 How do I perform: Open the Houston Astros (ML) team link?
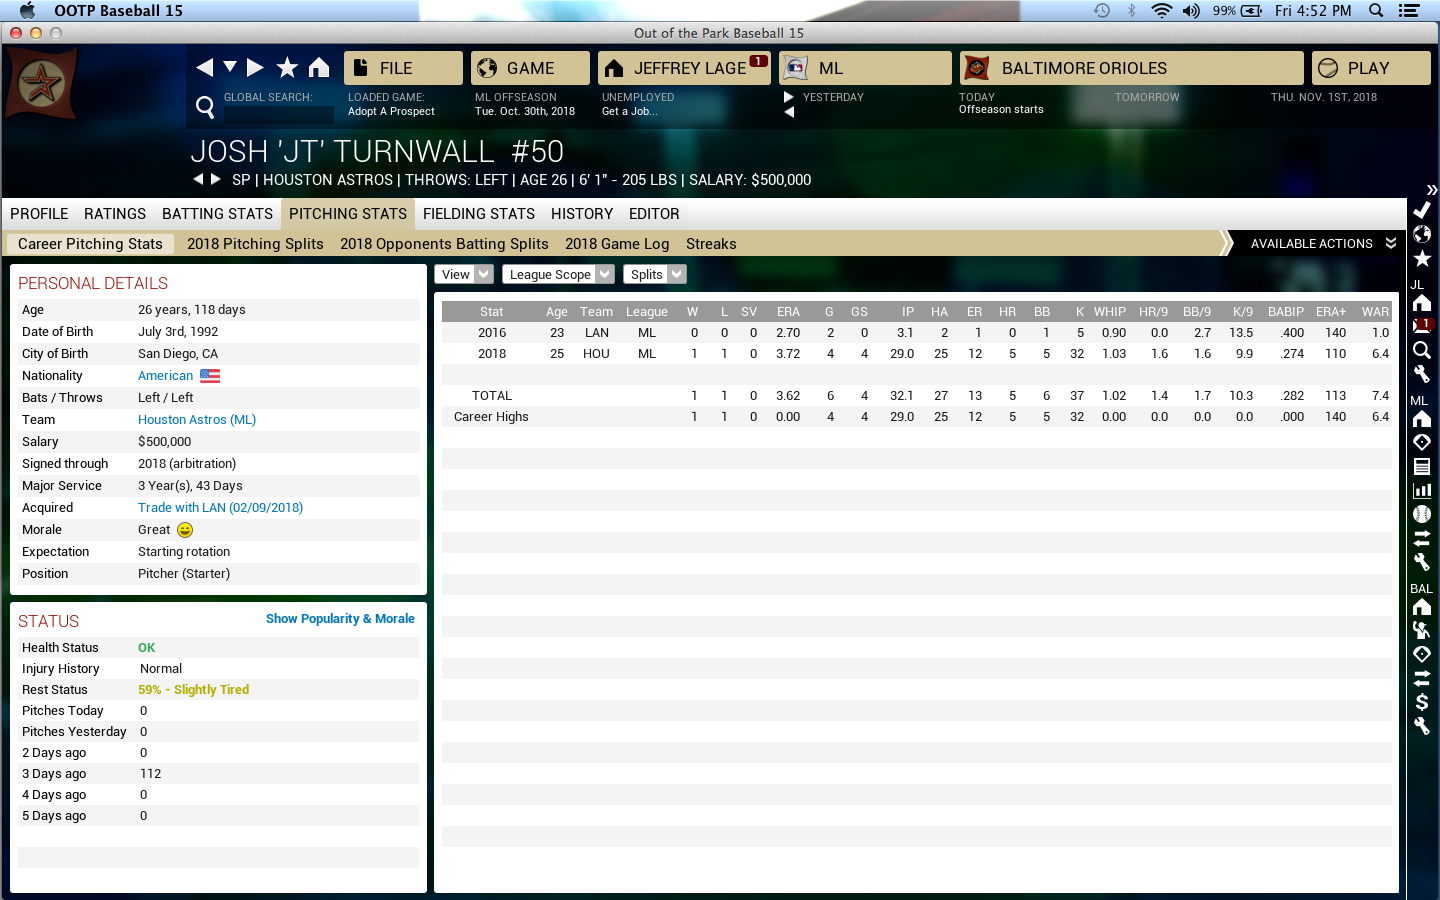point(197,420)
